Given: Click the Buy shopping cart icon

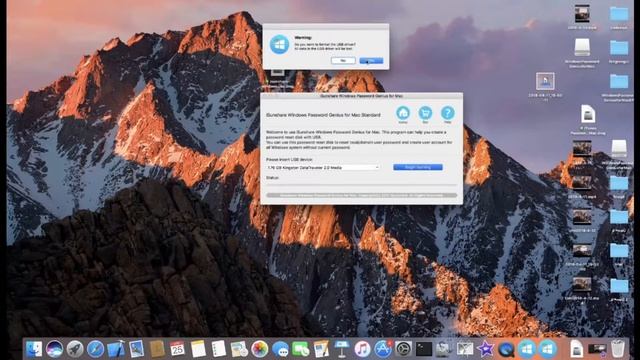Looking at the screenshot, I should [x=425, y=113].
